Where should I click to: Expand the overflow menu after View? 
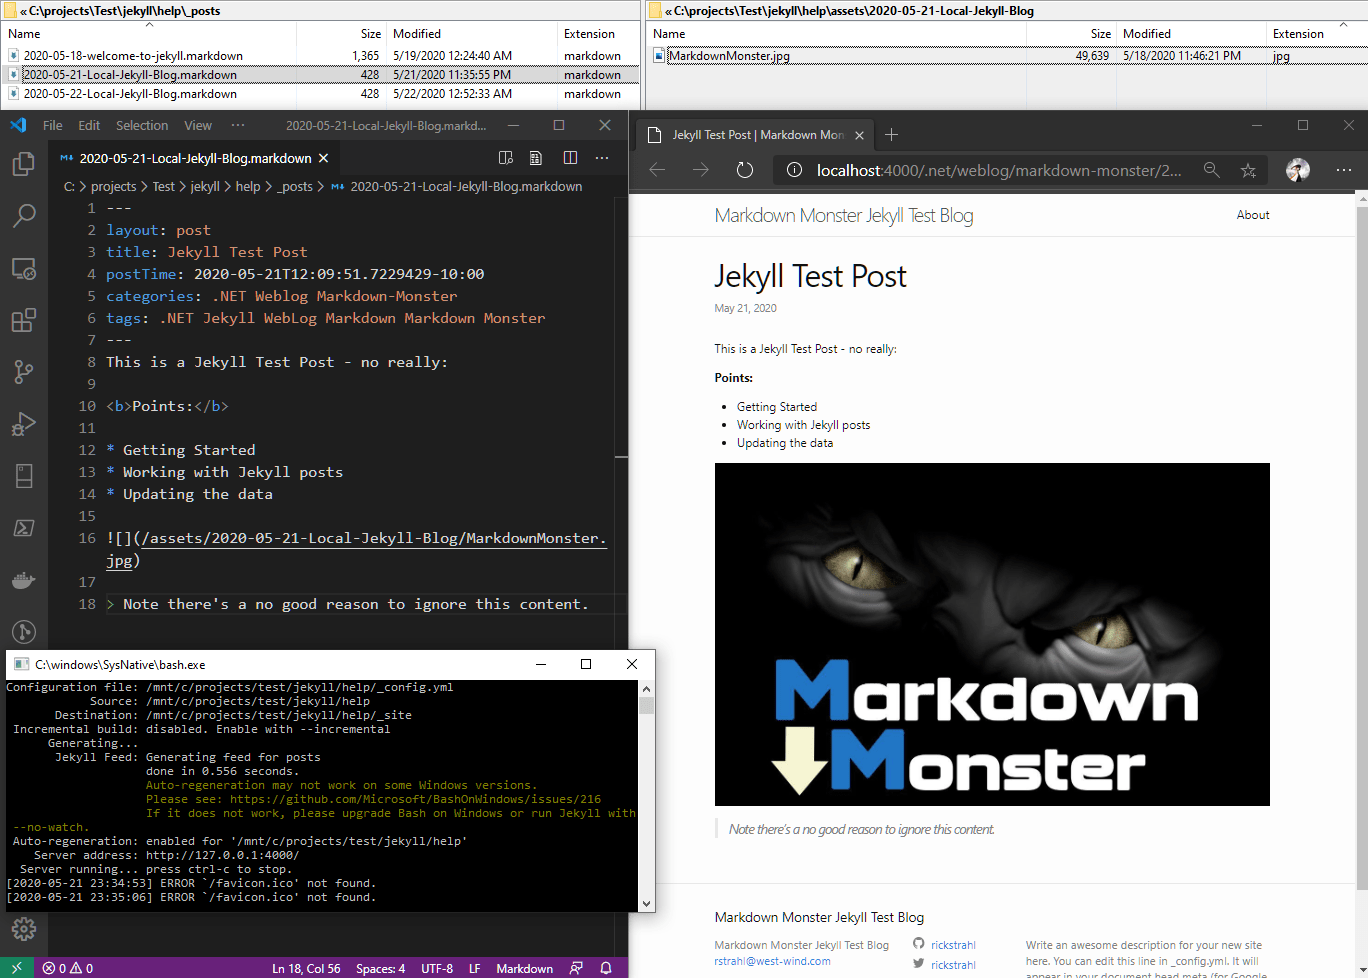click(238, 125)
